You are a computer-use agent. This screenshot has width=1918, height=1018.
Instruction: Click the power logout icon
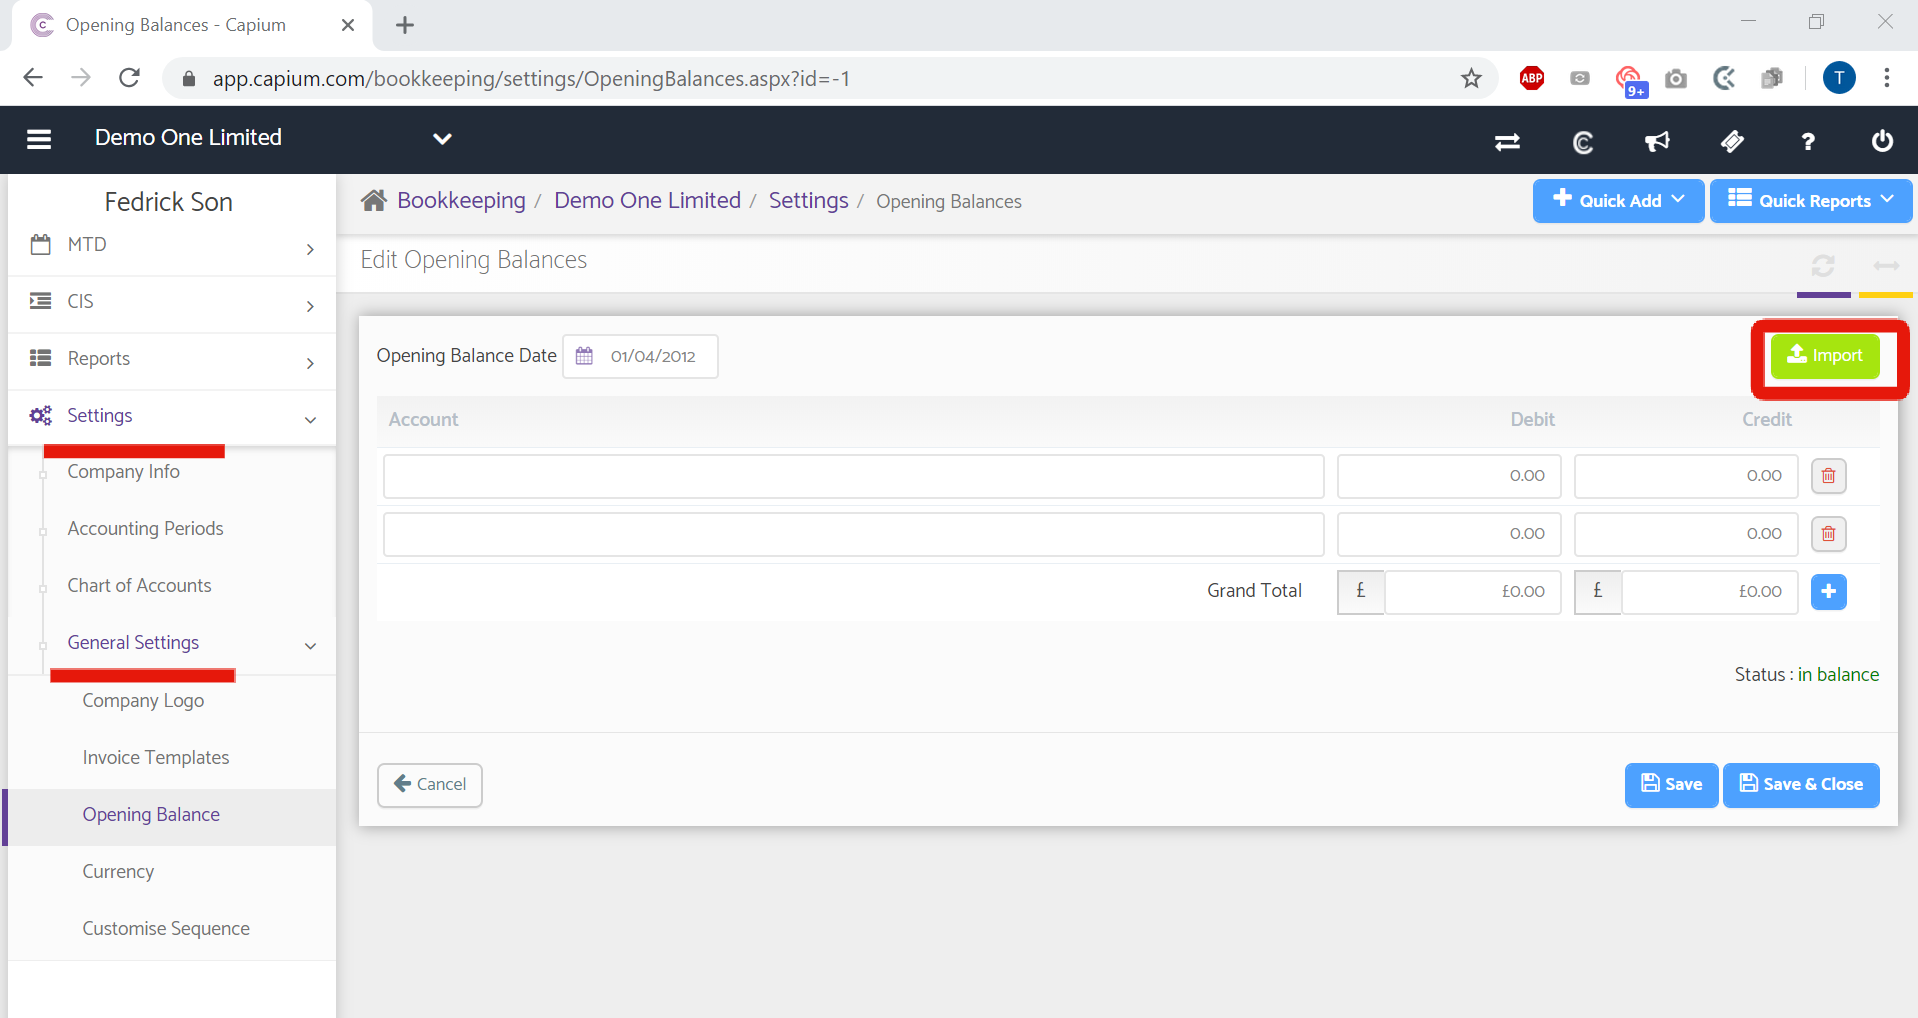[x=1882, y=141]
